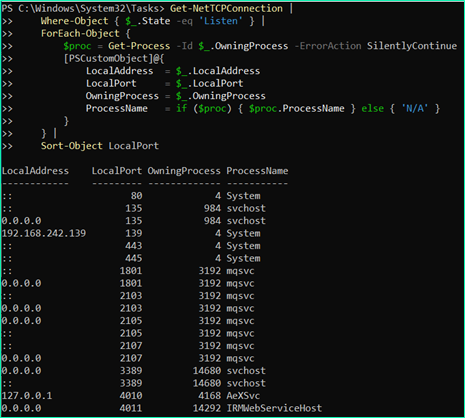This screenshot has height=418, width=465.
Task: Click the 192.168.242.139 address entry
Action: tap(44, 233)
